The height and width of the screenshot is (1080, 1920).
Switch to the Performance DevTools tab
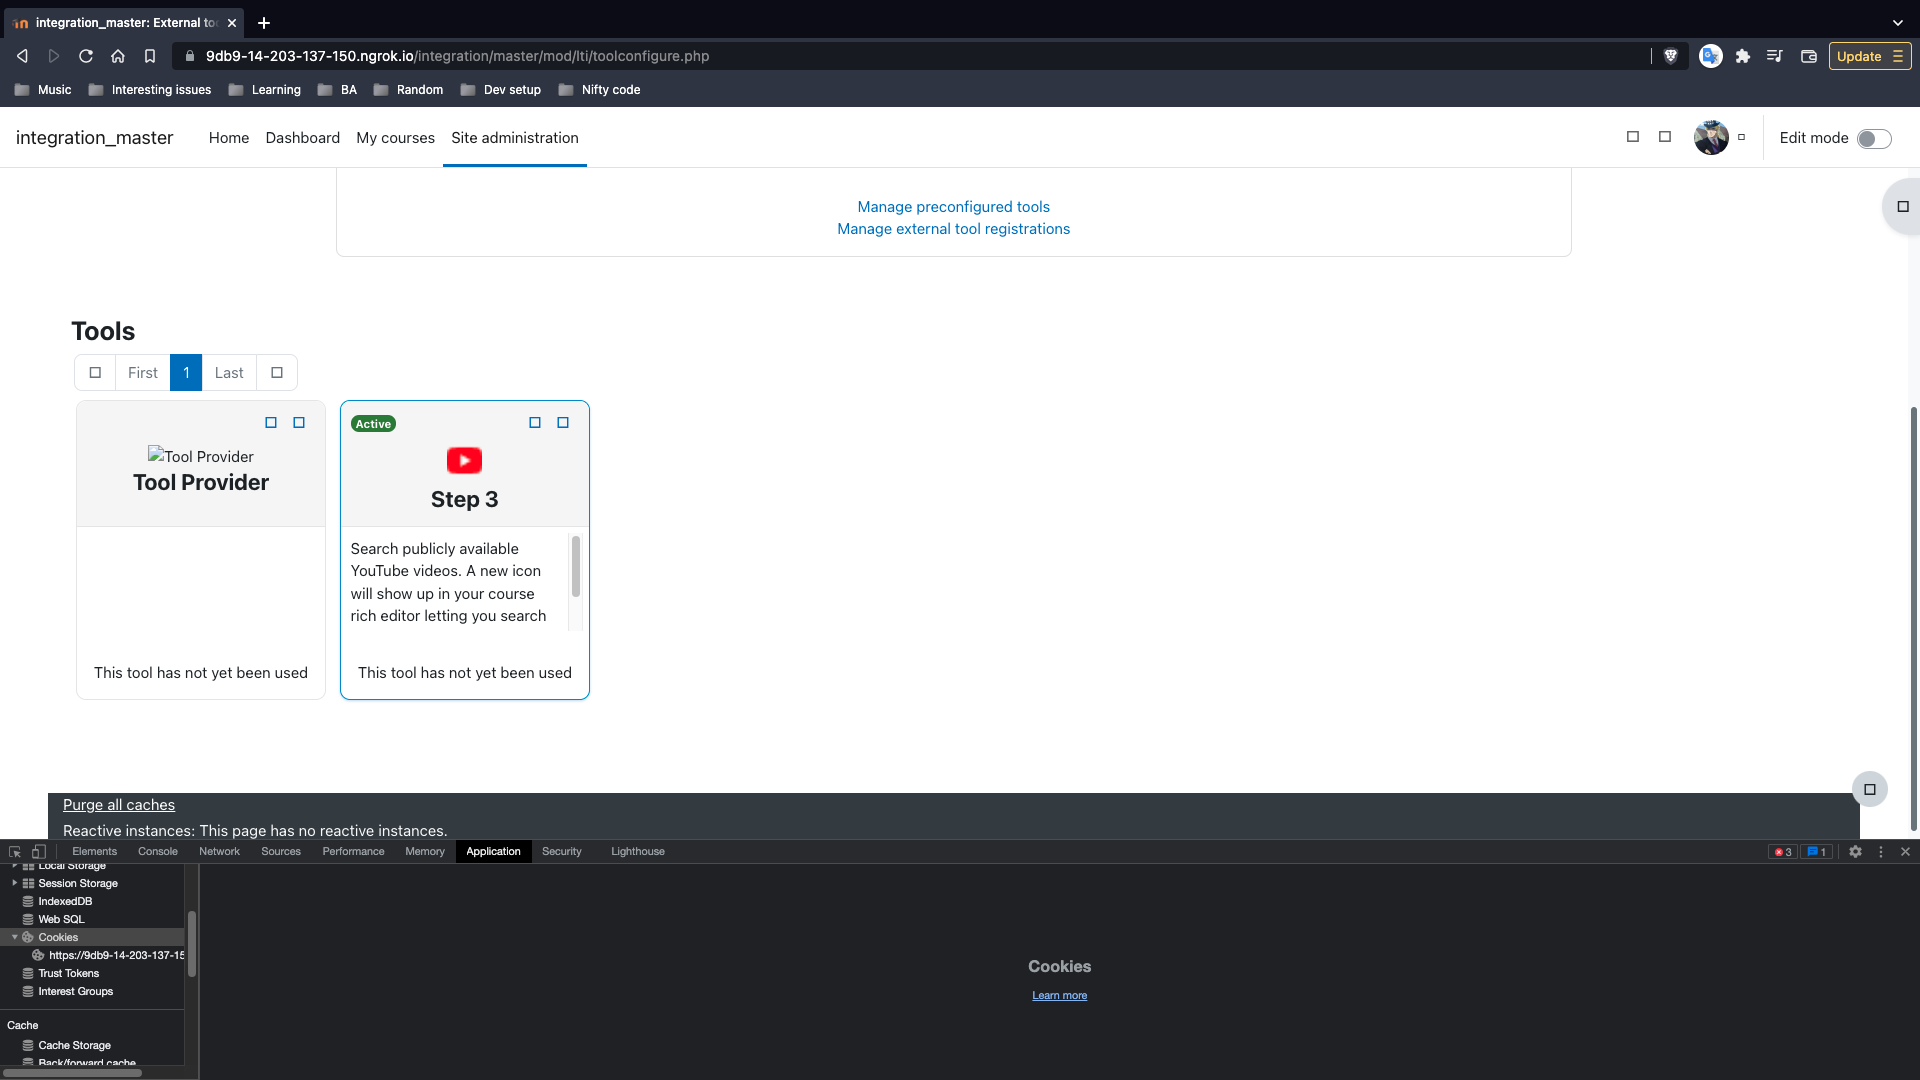354,852
